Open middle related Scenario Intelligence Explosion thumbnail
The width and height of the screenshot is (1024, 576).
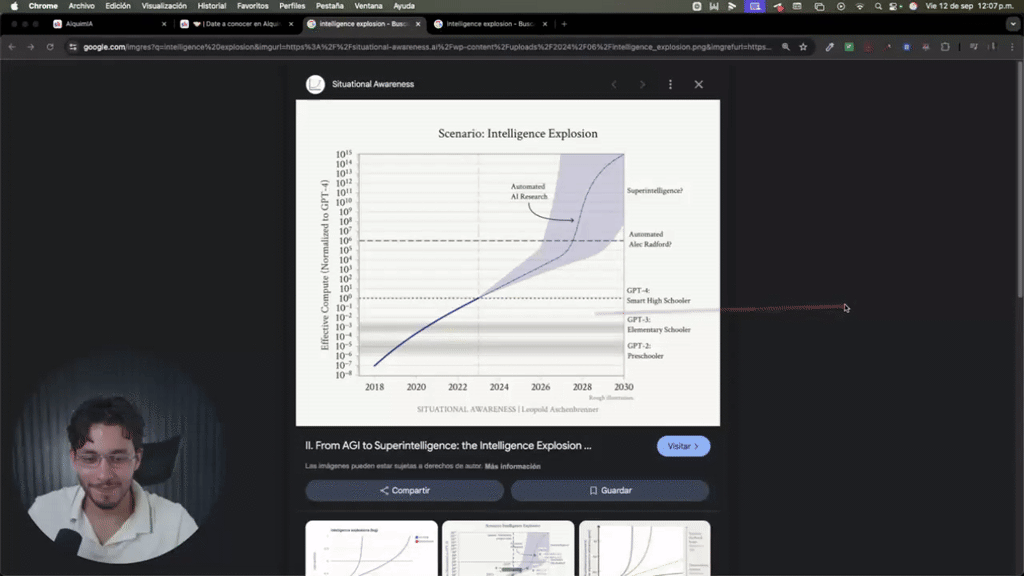tap(508, 548)
